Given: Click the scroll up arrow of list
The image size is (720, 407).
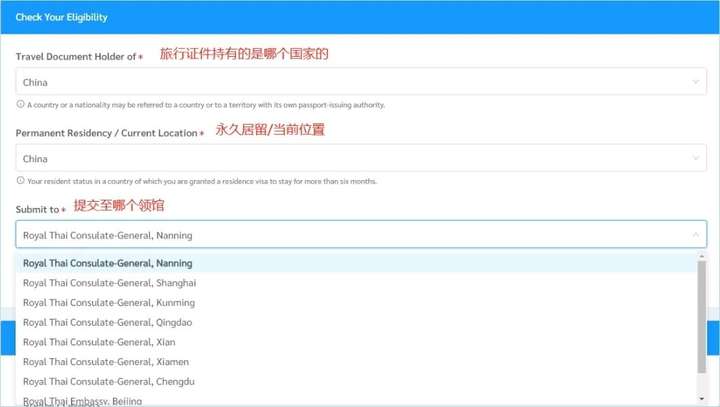Looking at the screenshot, I should [702, 256].
